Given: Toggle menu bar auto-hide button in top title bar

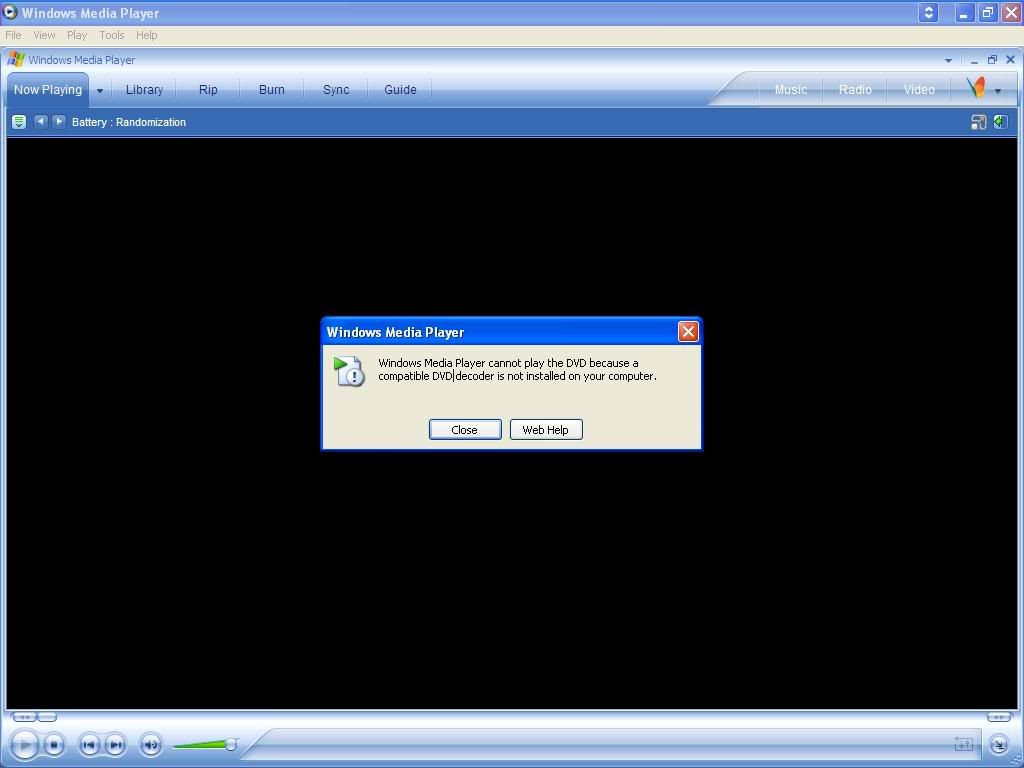Looking at the screenshot, I should tap(928, 12).
